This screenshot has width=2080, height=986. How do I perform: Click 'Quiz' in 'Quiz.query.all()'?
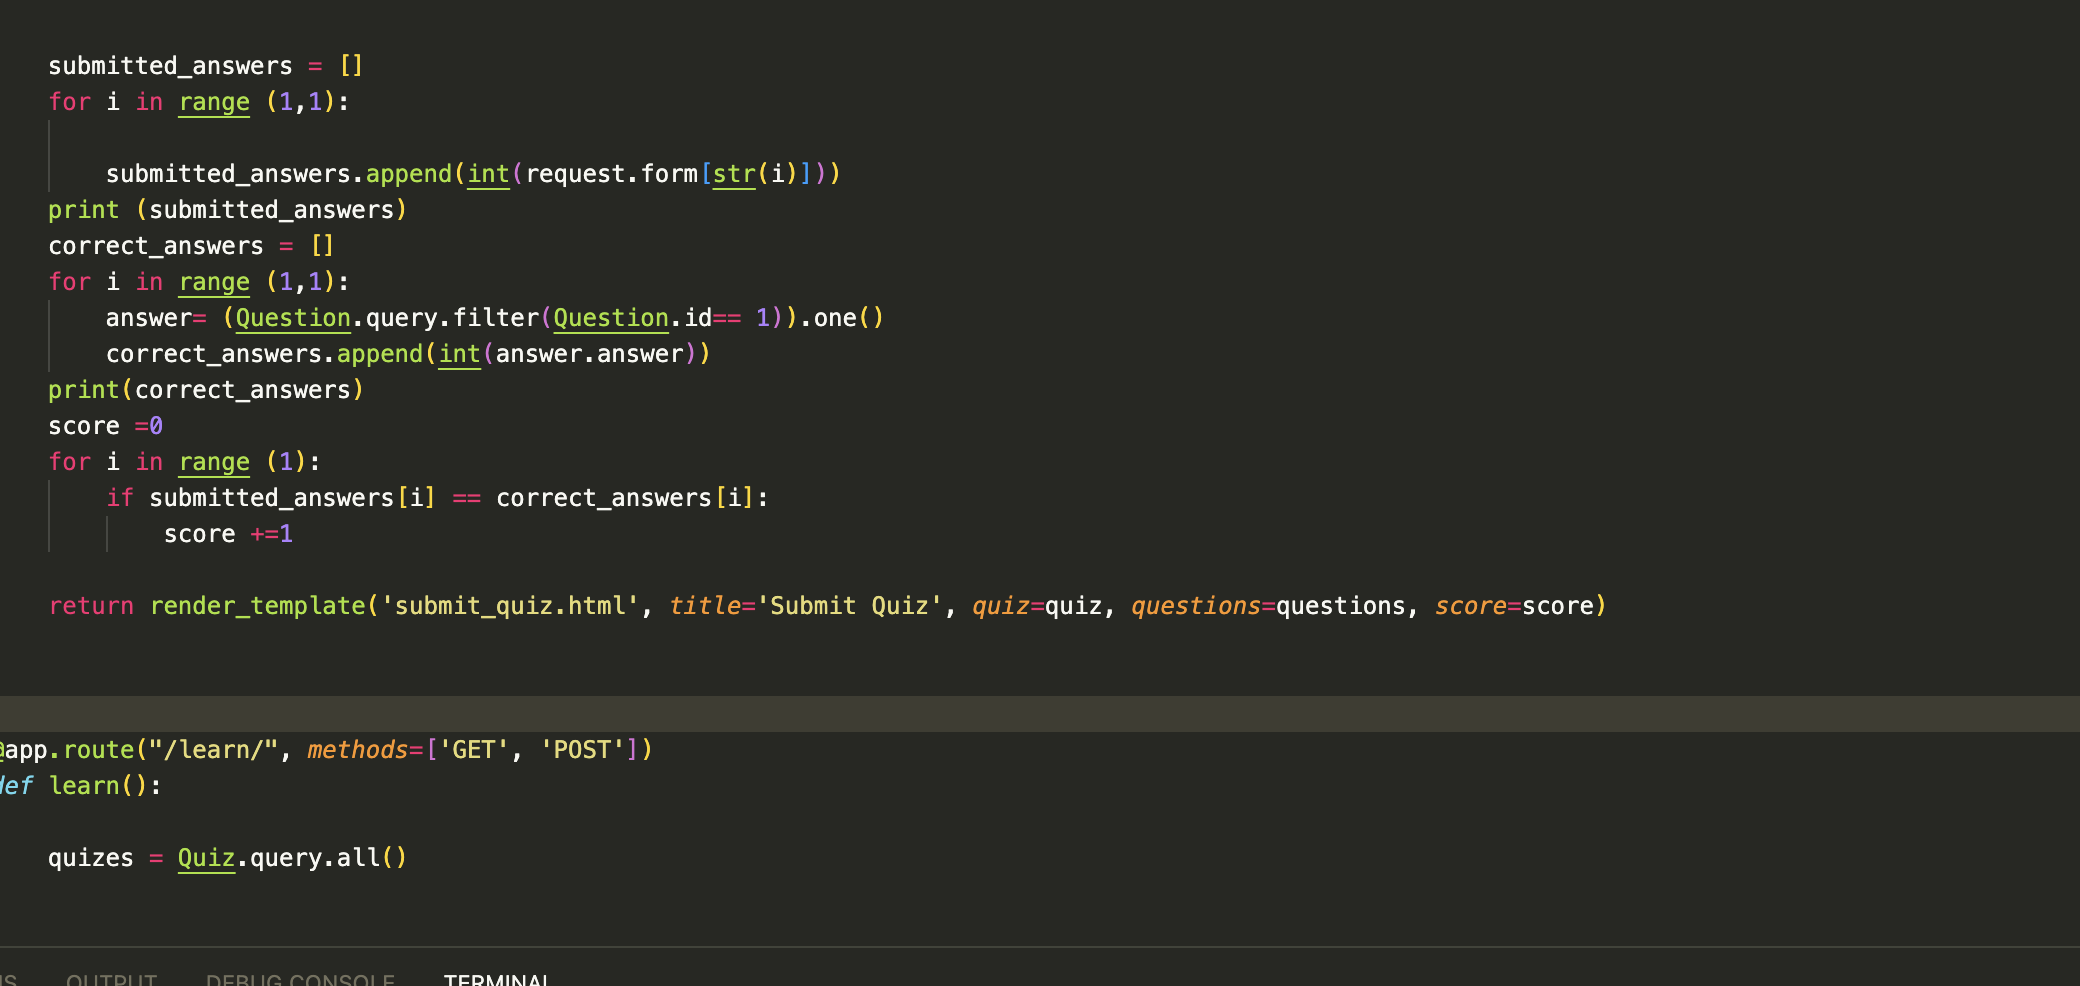[x=206, y=858]
